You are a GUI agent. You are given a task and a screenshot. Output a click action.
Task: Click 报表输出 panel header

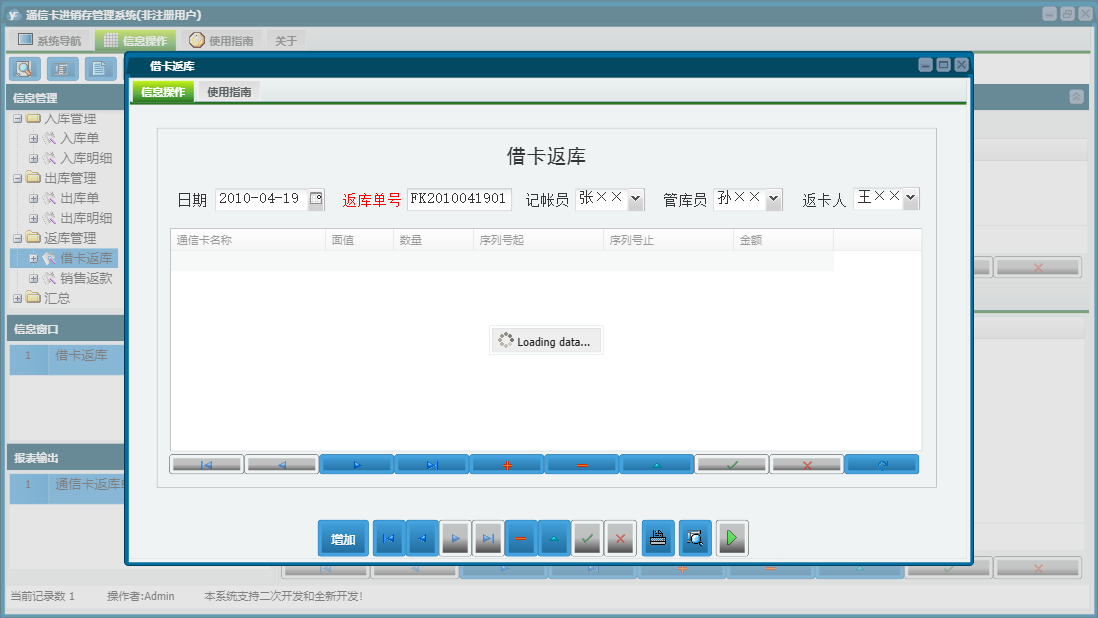(x=65, y=458)
